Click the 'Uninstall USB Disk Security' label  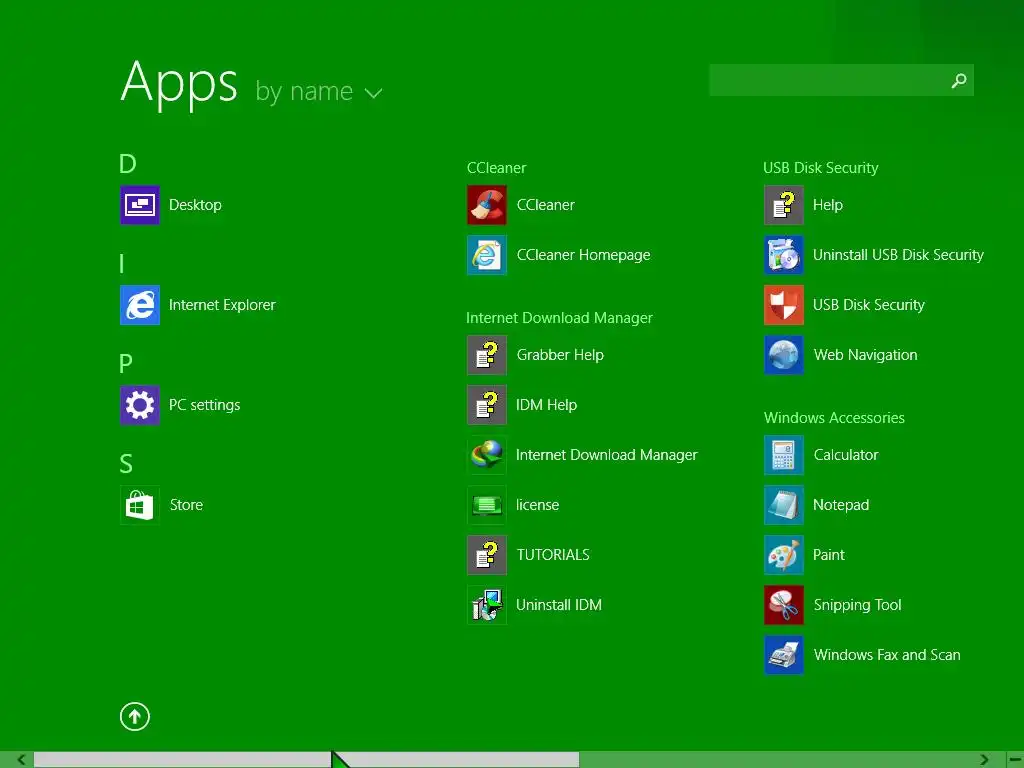(898, 255)
